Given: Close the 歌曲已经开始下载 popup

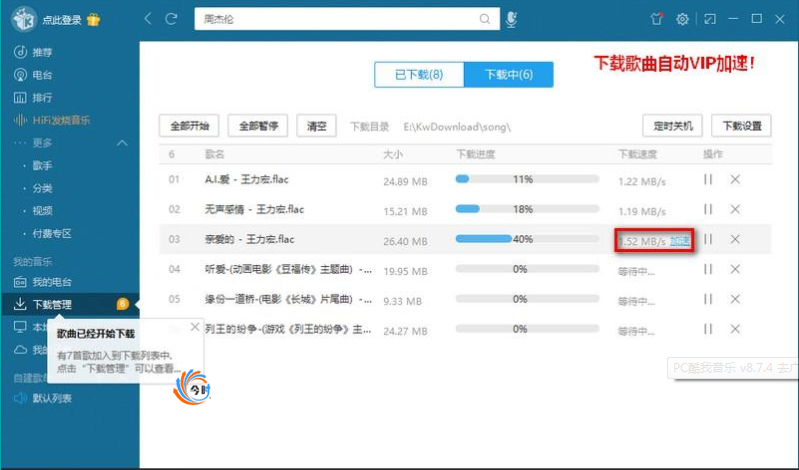Looking at the screenshot, I should tap(195, 327).
